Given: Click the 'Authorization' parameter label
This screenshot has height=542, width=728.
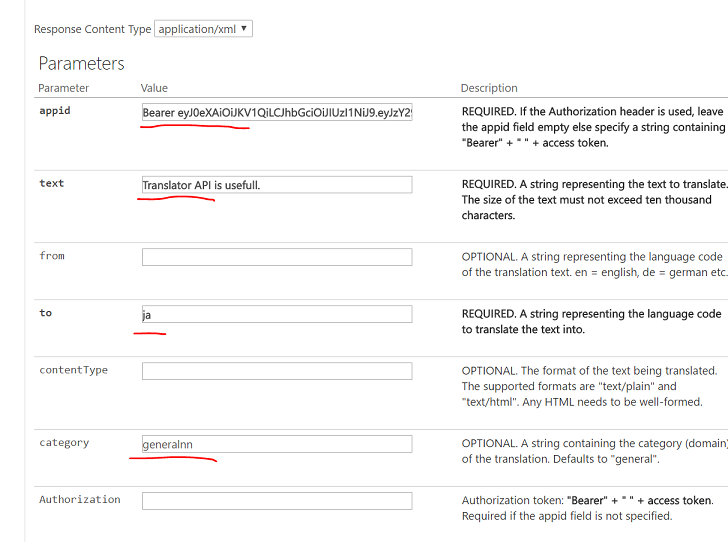Looking at the screenshot, I should [80, 499].
